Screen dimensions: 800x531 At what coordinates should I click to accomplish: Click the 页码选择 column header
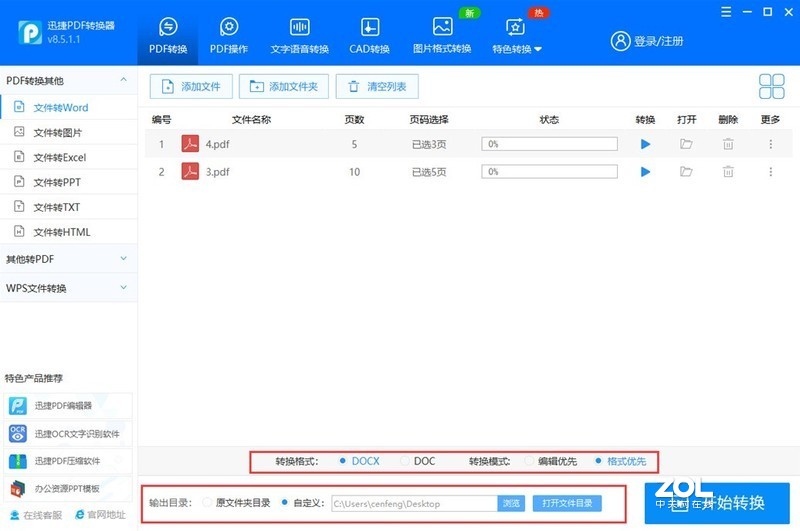click(x=429, y=120)
